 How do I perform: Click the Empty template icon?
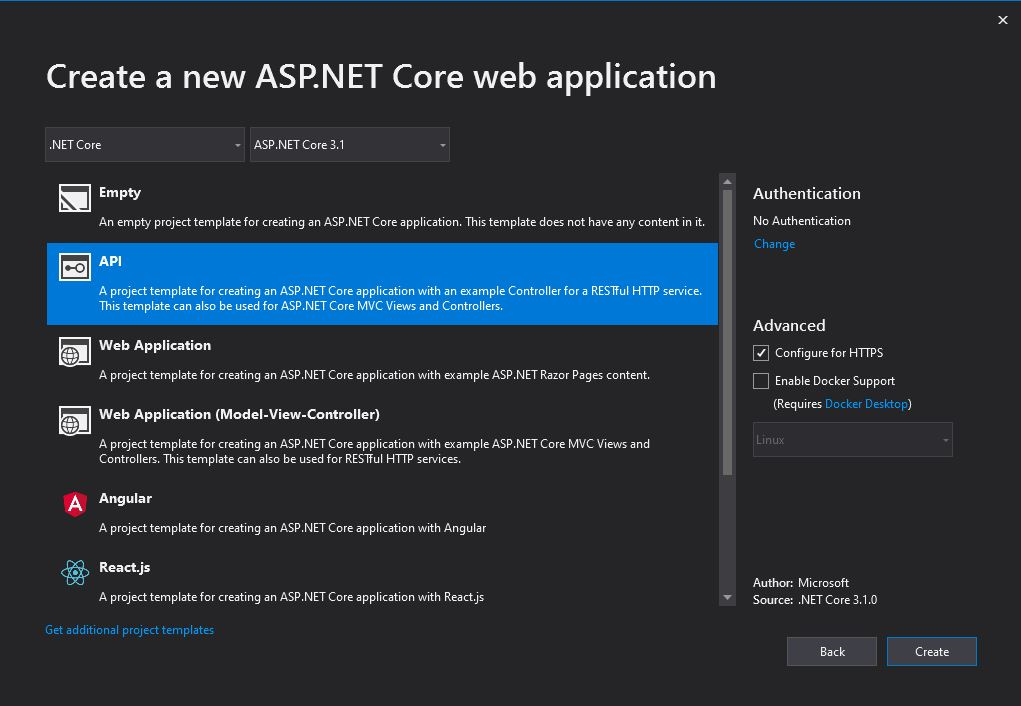(75, 198)
